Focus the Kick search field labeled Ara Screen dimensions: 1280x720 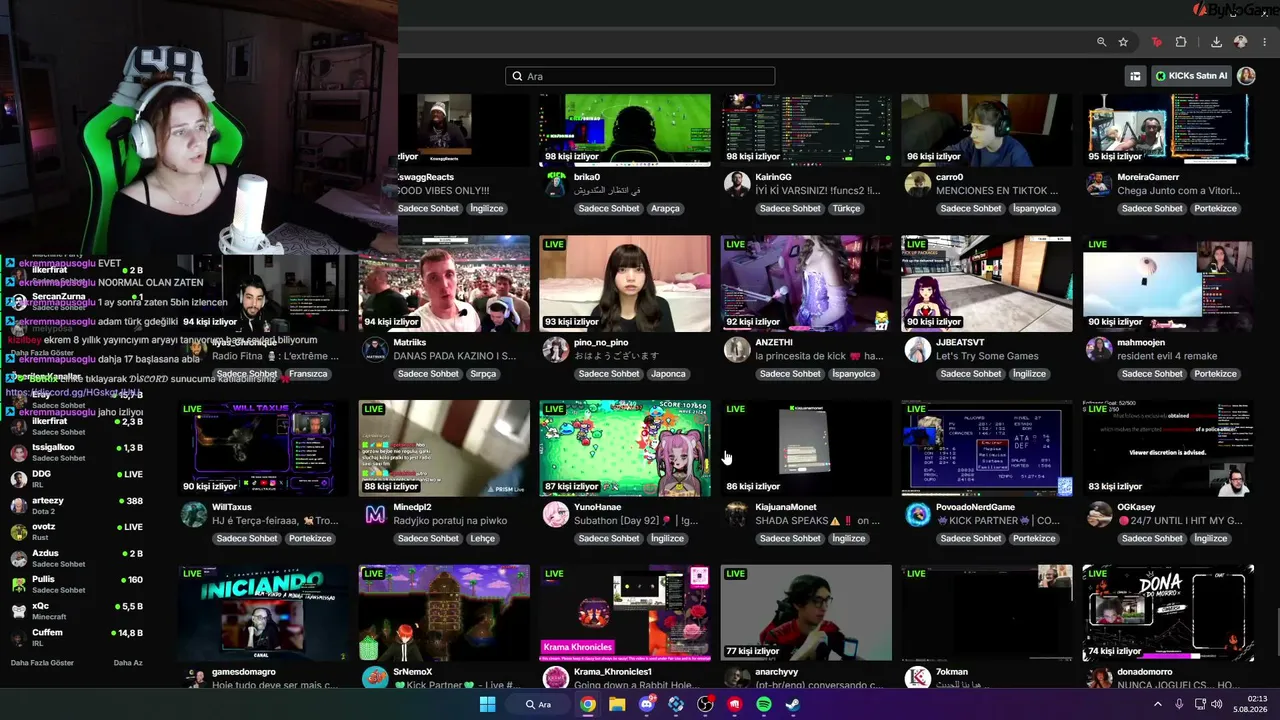(x=640, y=76)
